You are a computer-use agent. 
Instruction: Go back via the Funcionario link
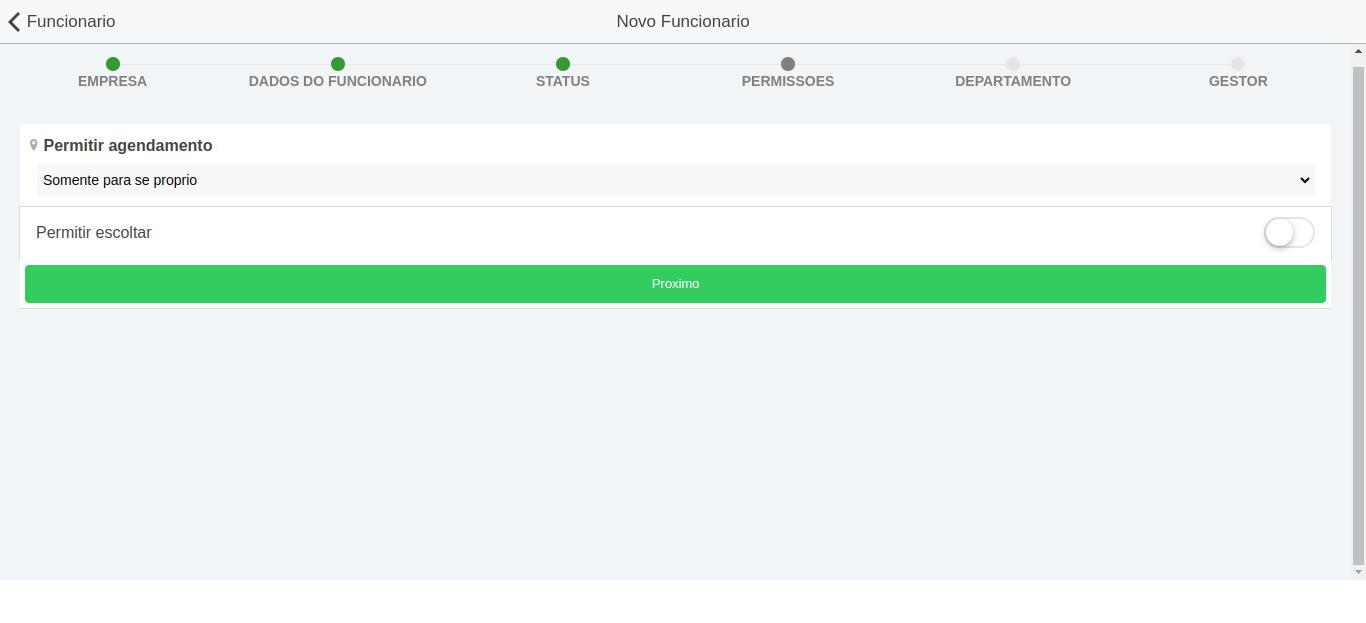[x=70, y=22]
